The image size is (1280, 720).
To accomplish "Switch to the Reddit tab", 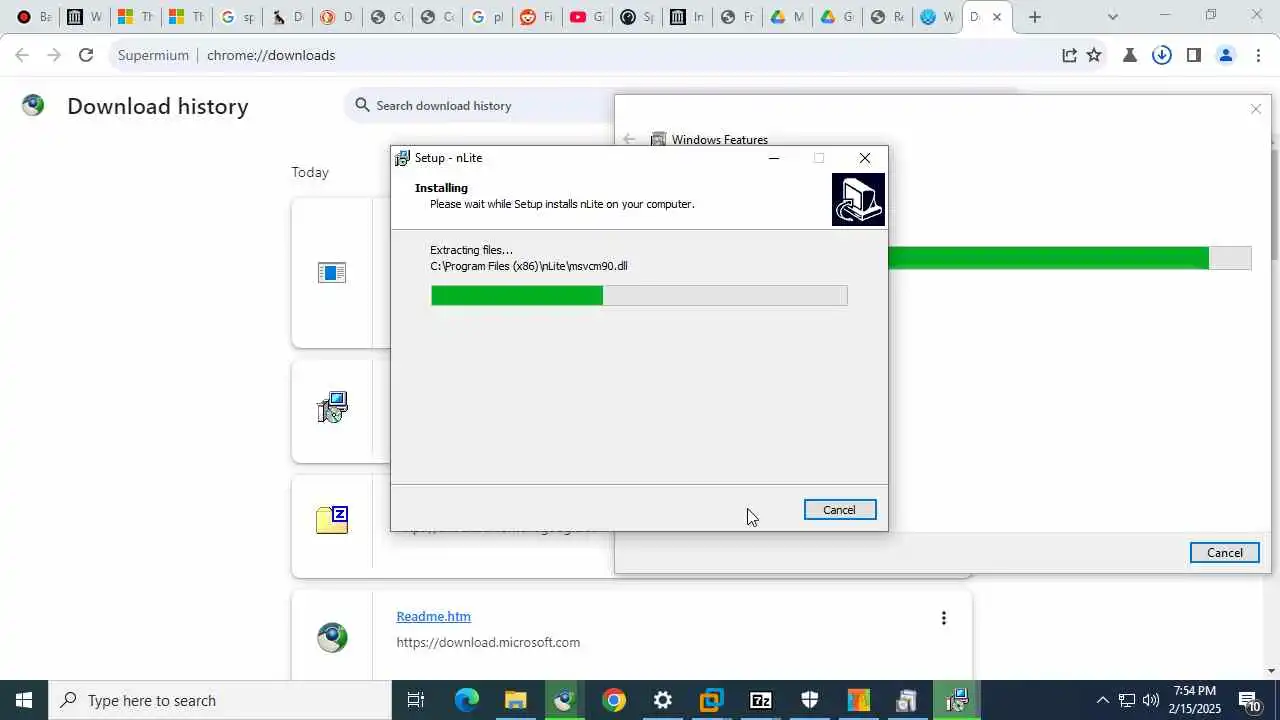I will pyautogui.click(x=537, y=17).
